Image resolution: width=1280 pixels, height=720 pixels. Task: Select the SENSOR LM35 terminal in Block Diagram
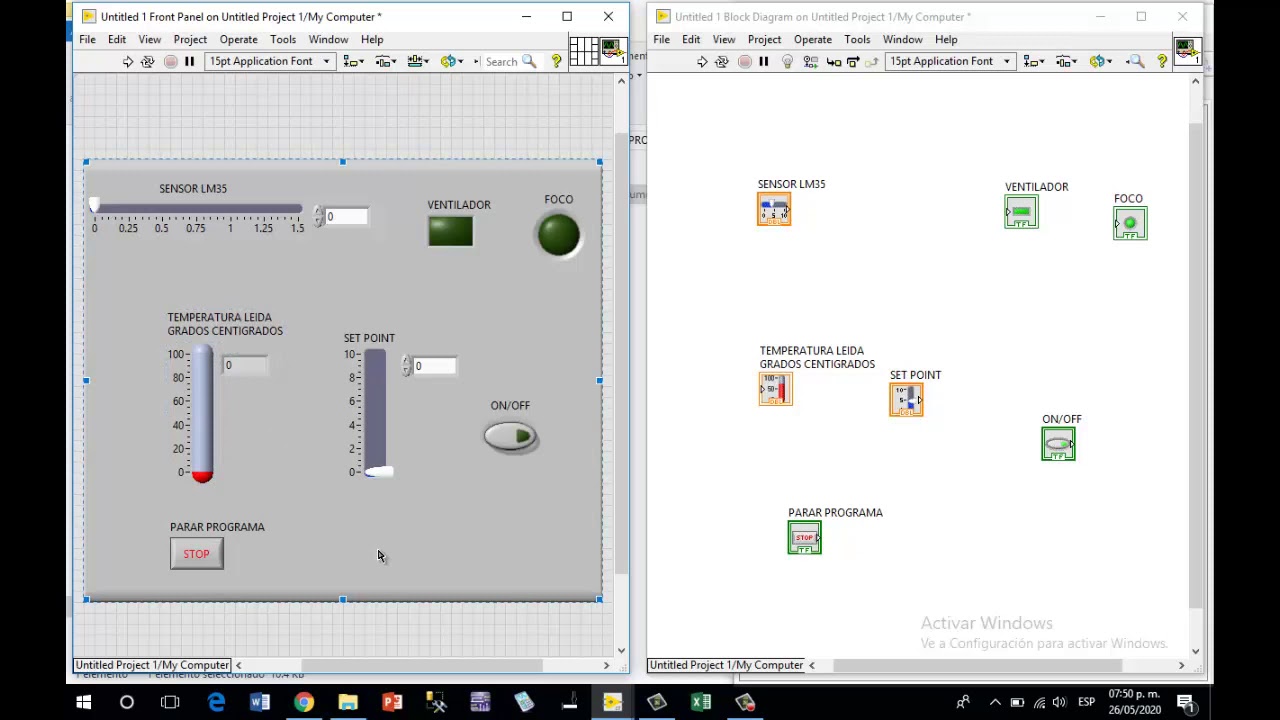[774, 209]
